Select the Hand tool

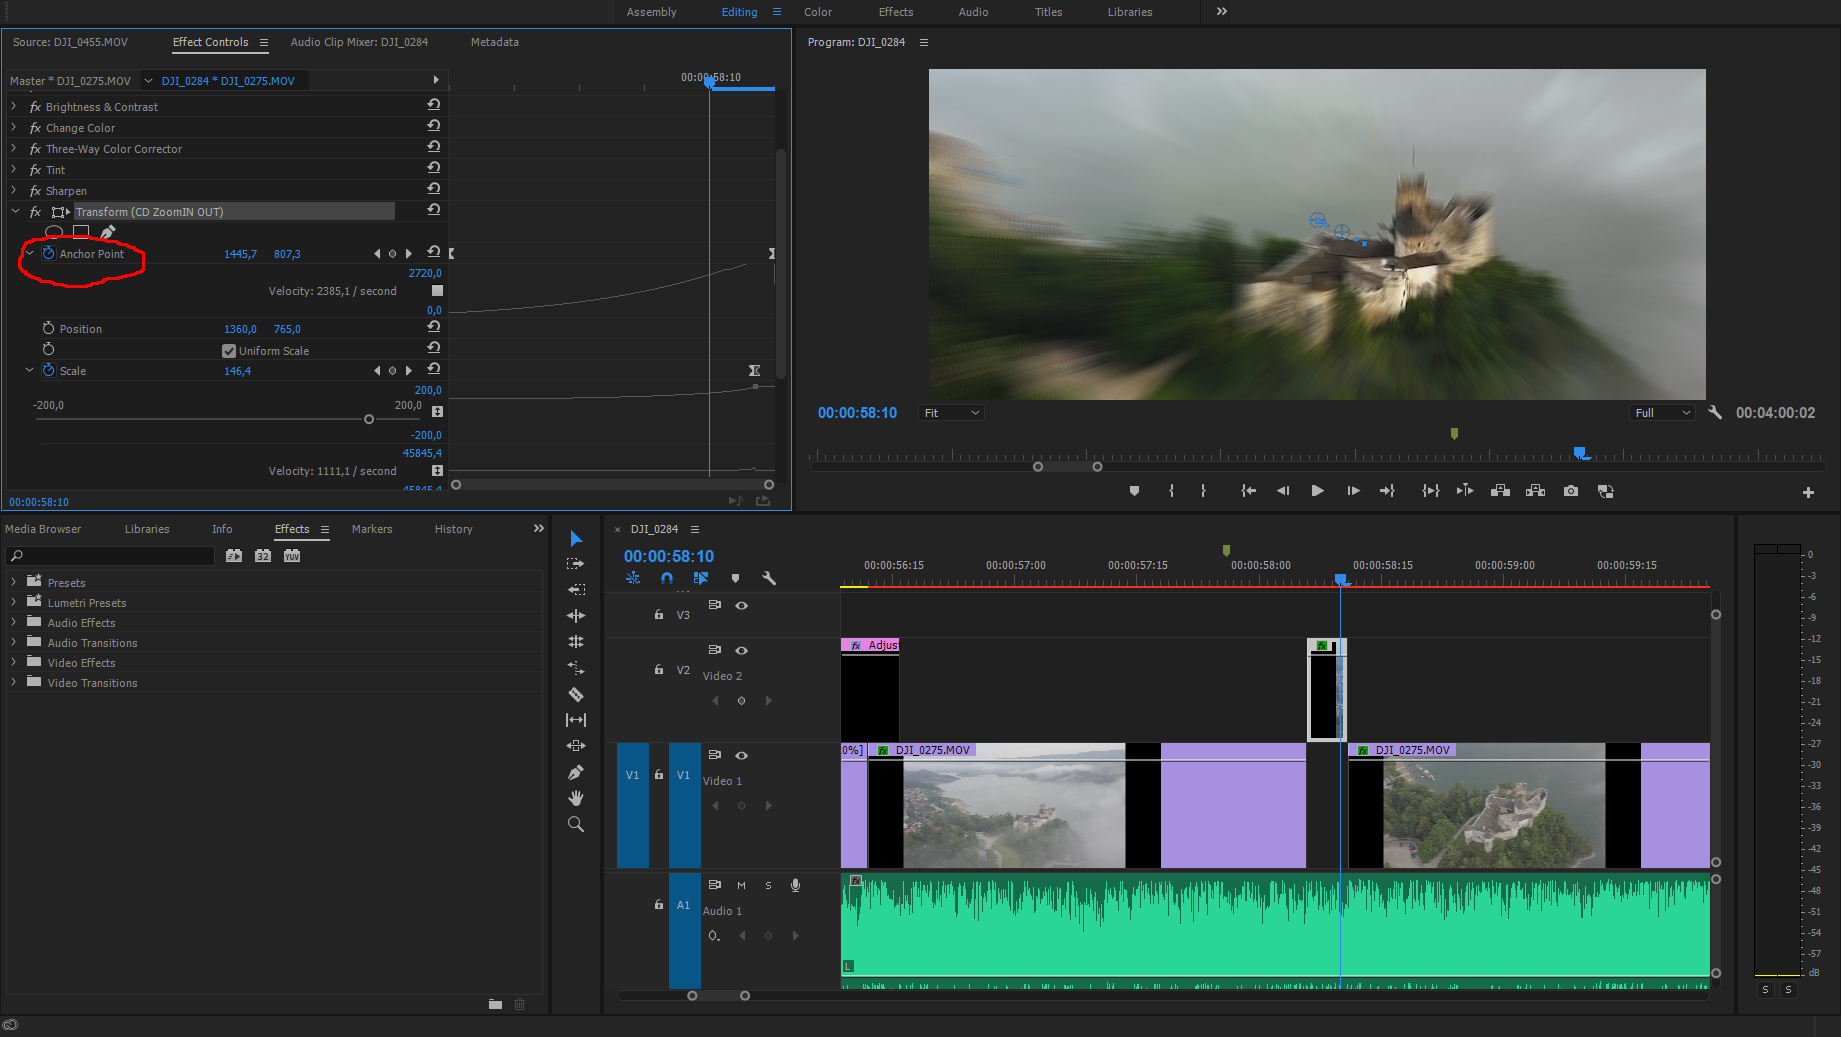pos(576,798)
